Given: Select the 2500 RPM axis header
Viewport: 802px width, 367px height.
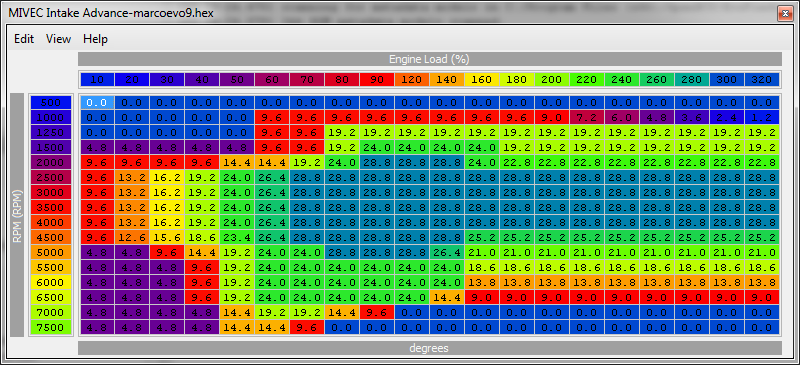Looking at the screenshot, I should [x=50, y=178].
